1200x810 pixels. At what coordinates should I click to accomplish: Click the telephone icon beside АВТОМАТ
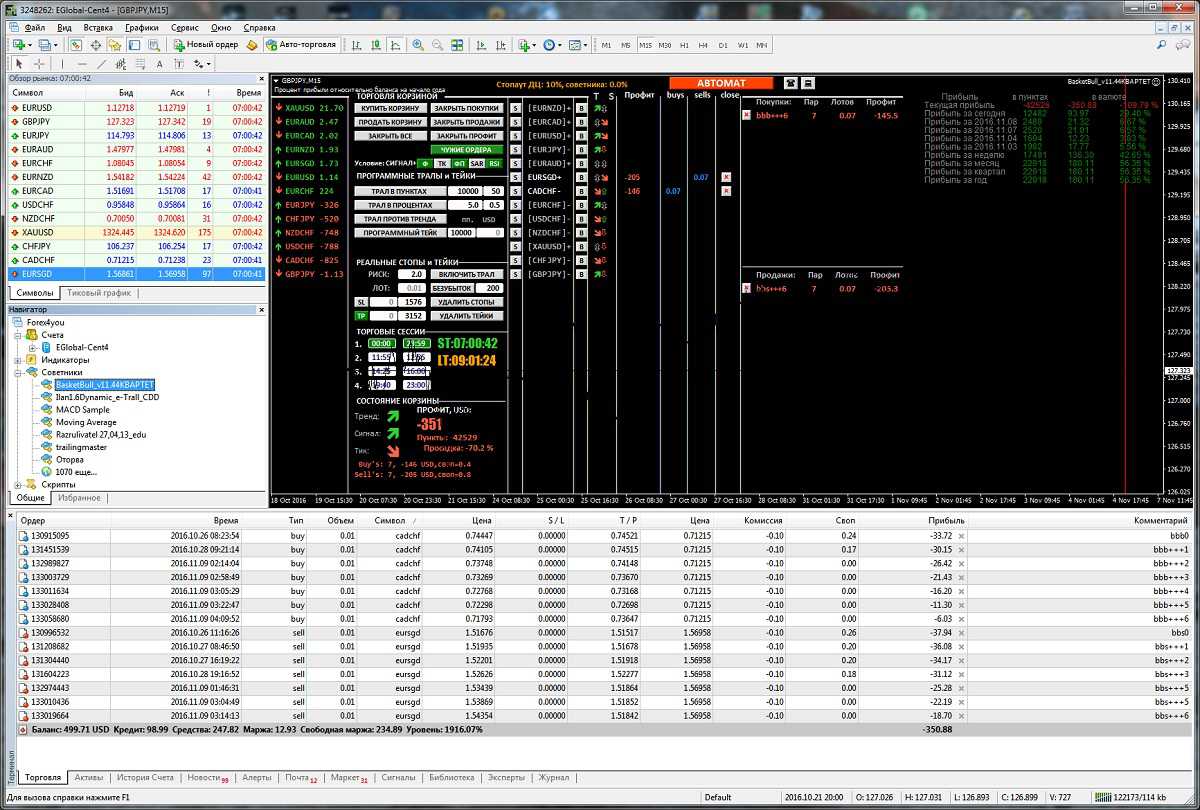point(790,83)
